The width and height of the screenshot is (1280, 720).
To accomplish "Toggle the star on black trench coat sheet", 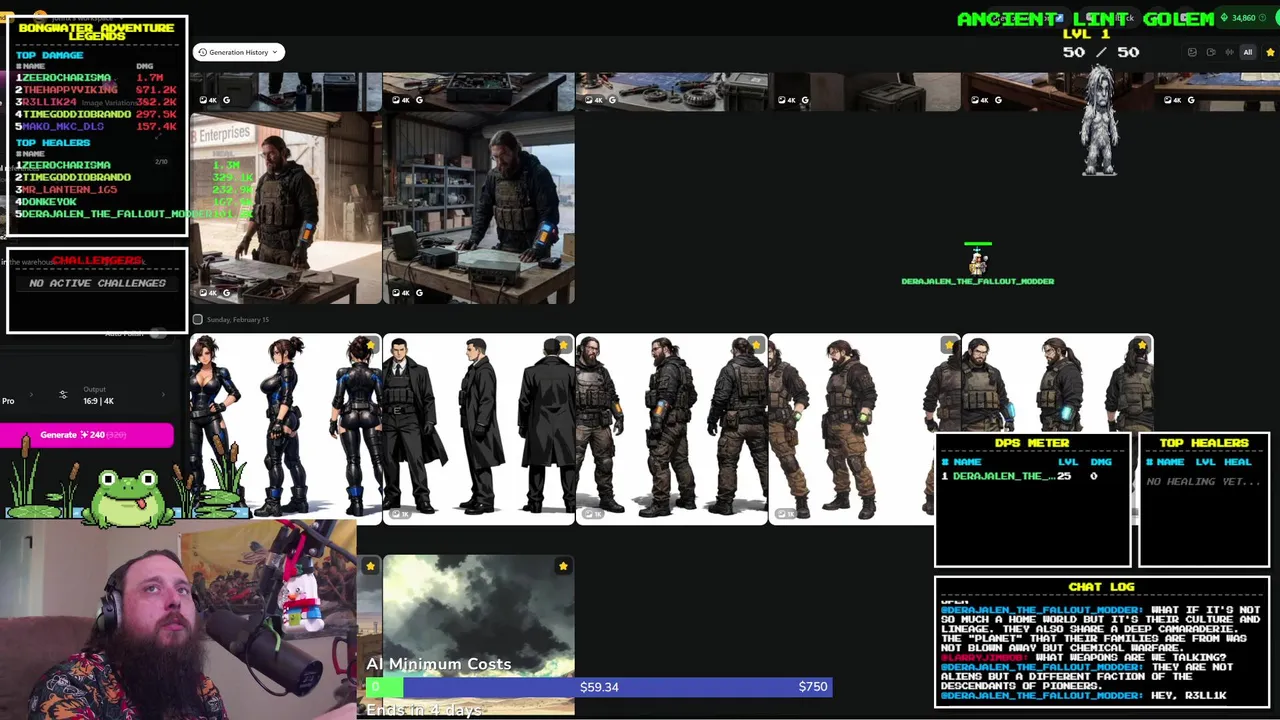I will pos(563,345).
